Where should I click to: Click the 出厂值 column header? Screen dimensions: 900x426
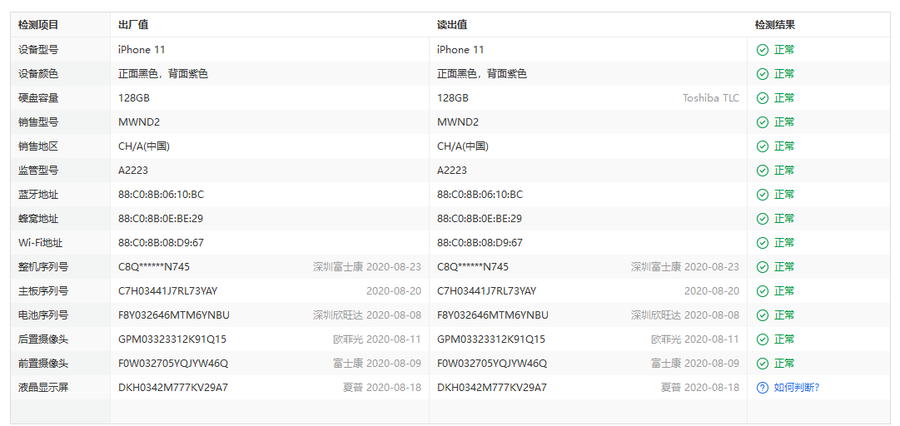[133, 25]
